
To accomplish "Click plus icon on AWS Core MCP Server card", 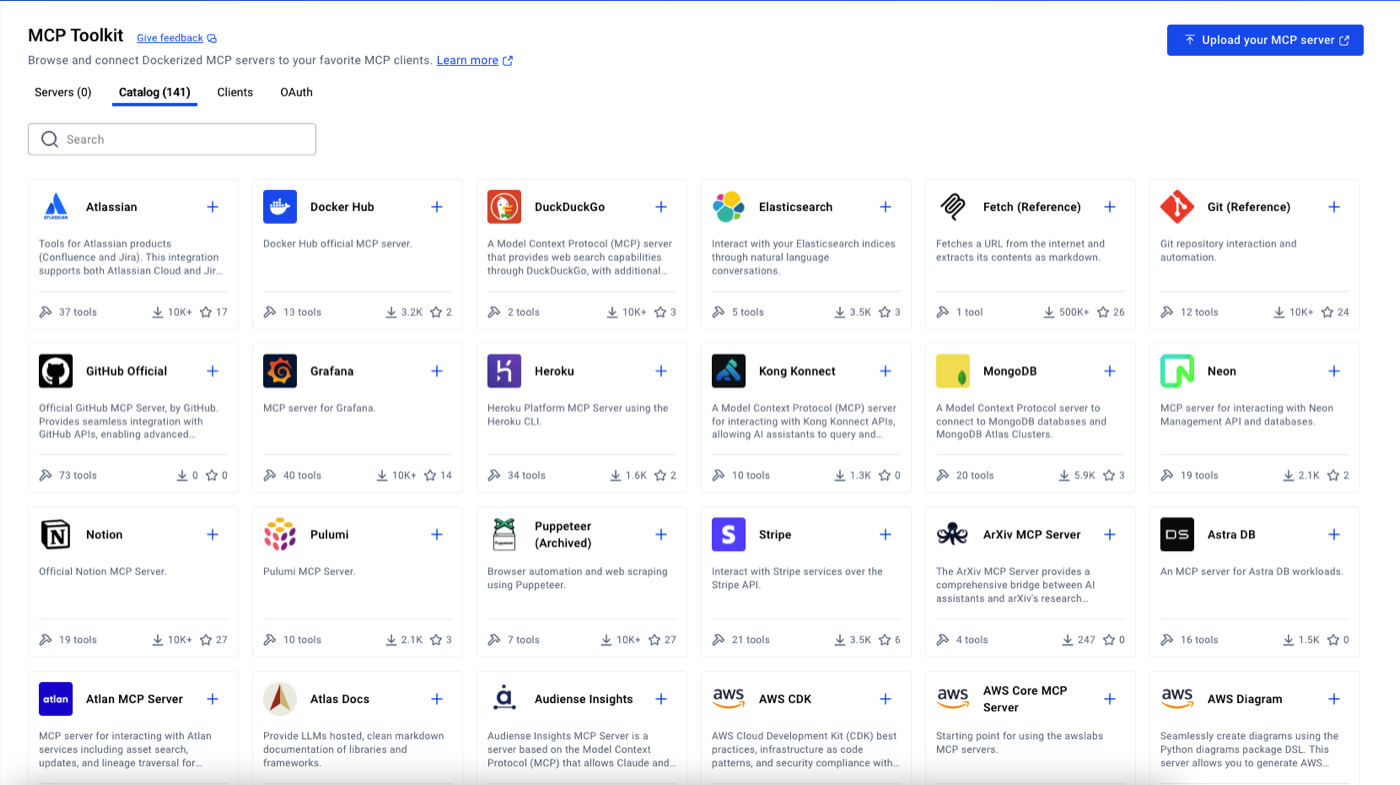I will pos(1110,699).
